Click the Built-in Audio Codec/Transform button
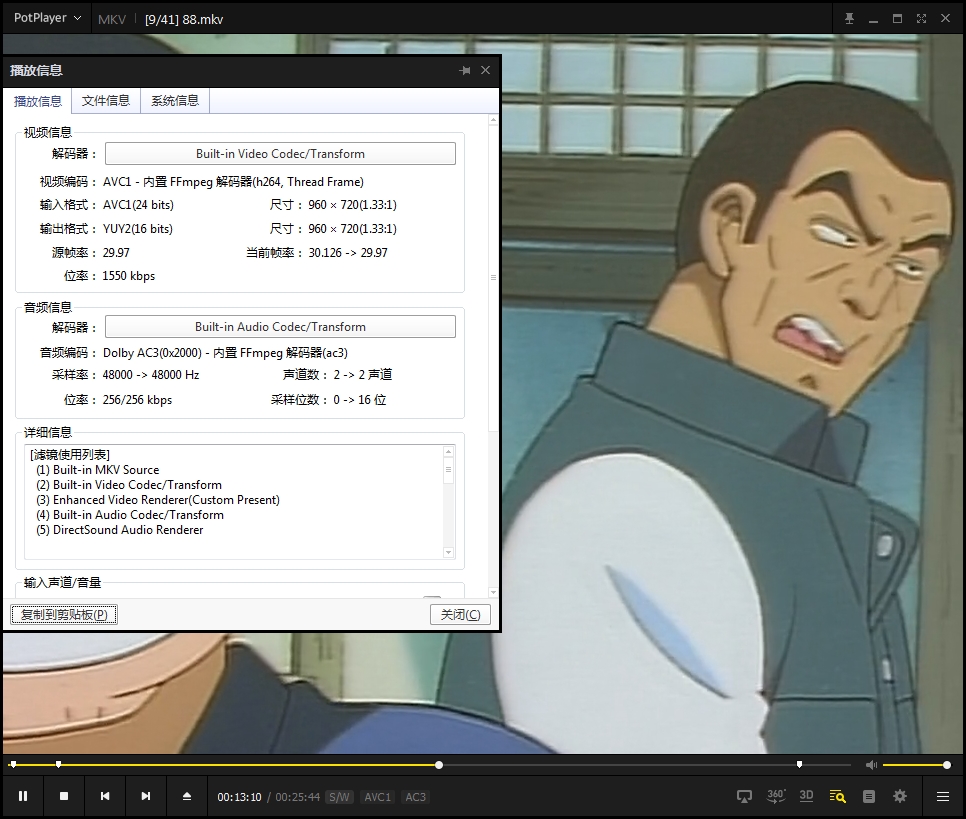 [x=280, y=327]
